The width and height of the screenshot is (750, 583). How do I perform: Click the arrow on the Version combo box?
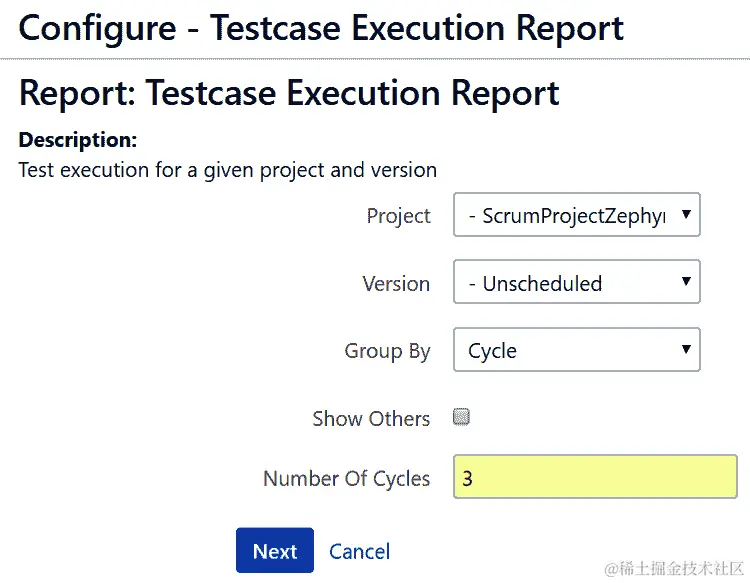tap(685, 282)
